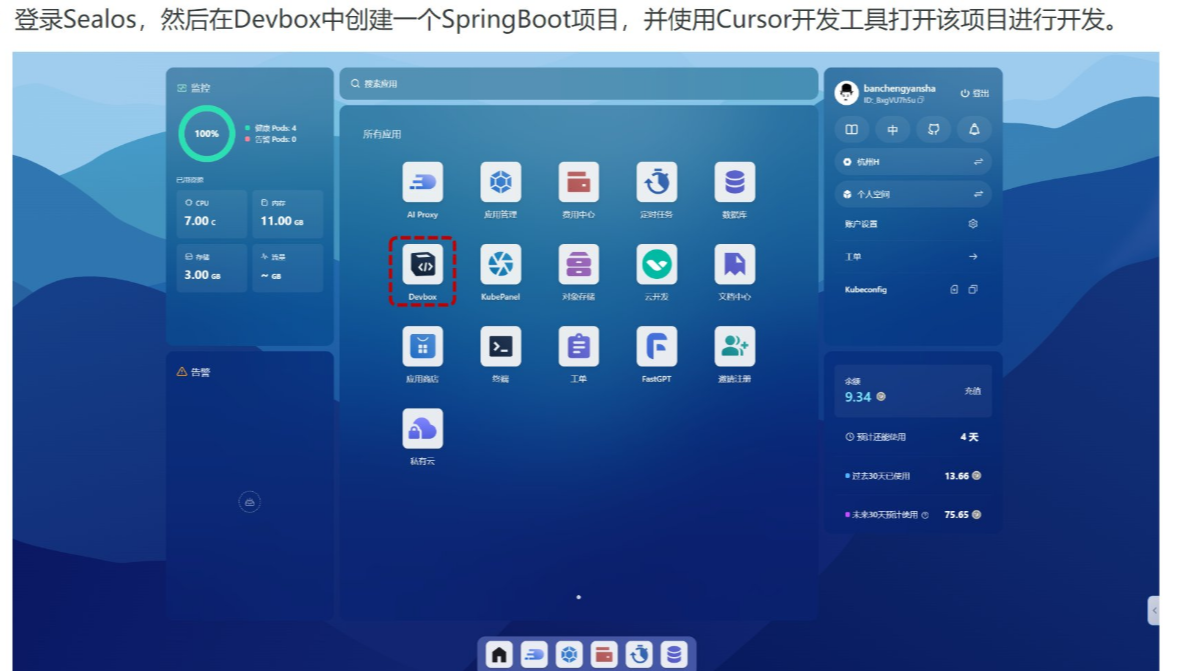This screenshot has width=1183, height=671.
Task: Open the 文档中心 app icon
Action: 735,264
